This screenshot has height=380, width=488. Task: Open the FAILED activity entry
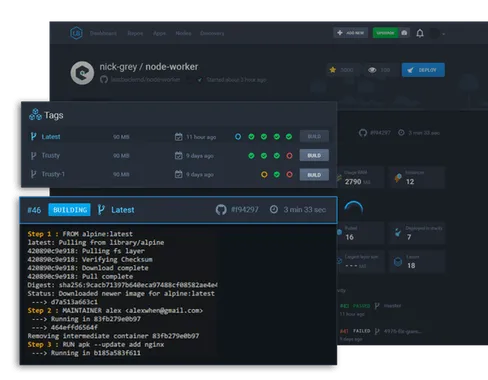click(x=380, y=331)
